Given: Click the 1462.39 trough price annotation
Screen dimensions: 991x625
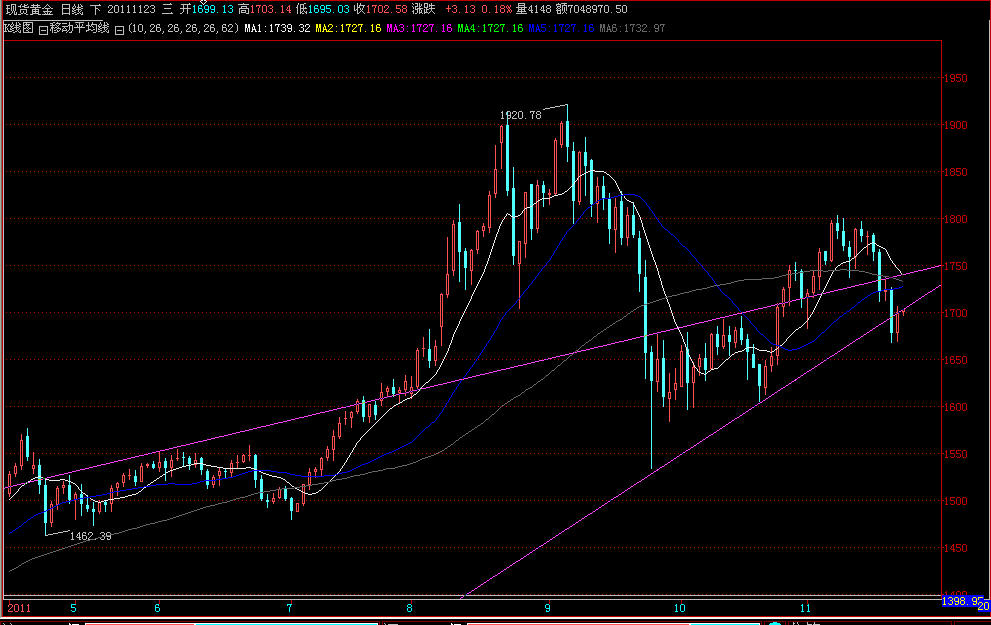Looking at the screenshot, I should point(90,536).
